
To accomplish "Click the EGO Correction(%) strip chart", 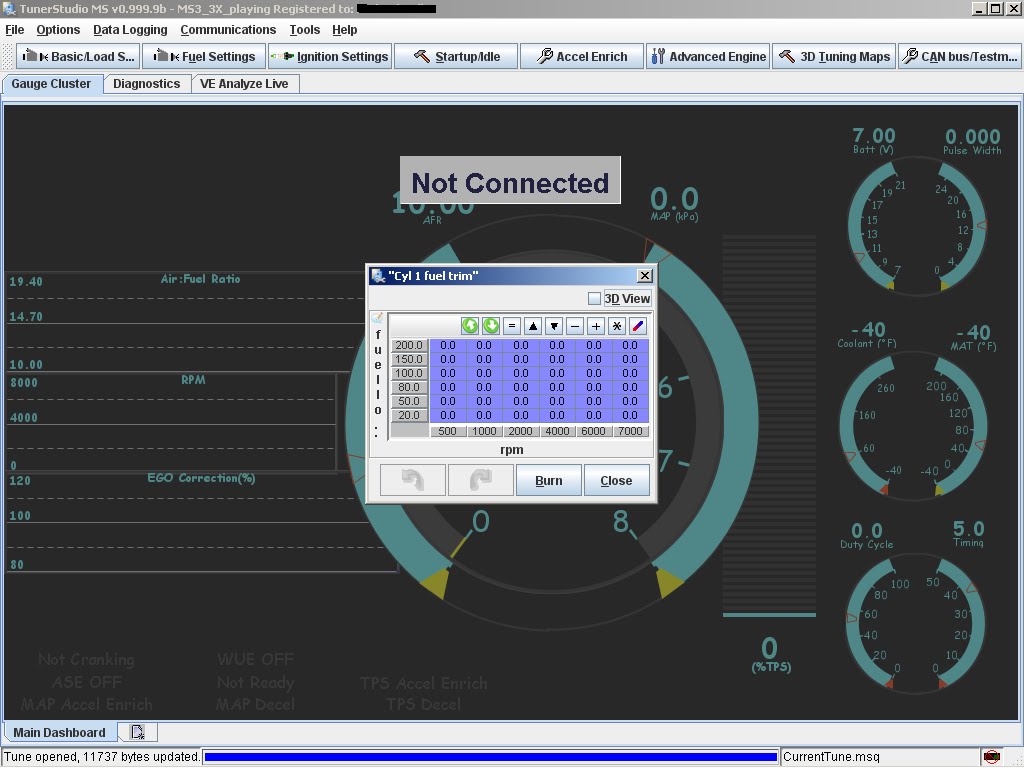I will tap(201, 522).
